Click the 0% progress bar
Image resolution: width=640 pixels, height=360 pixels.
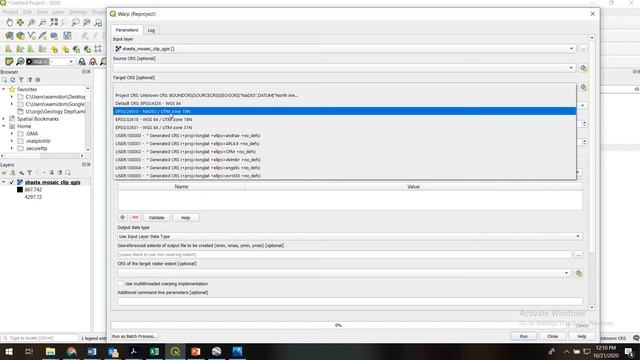pos(338,325)
